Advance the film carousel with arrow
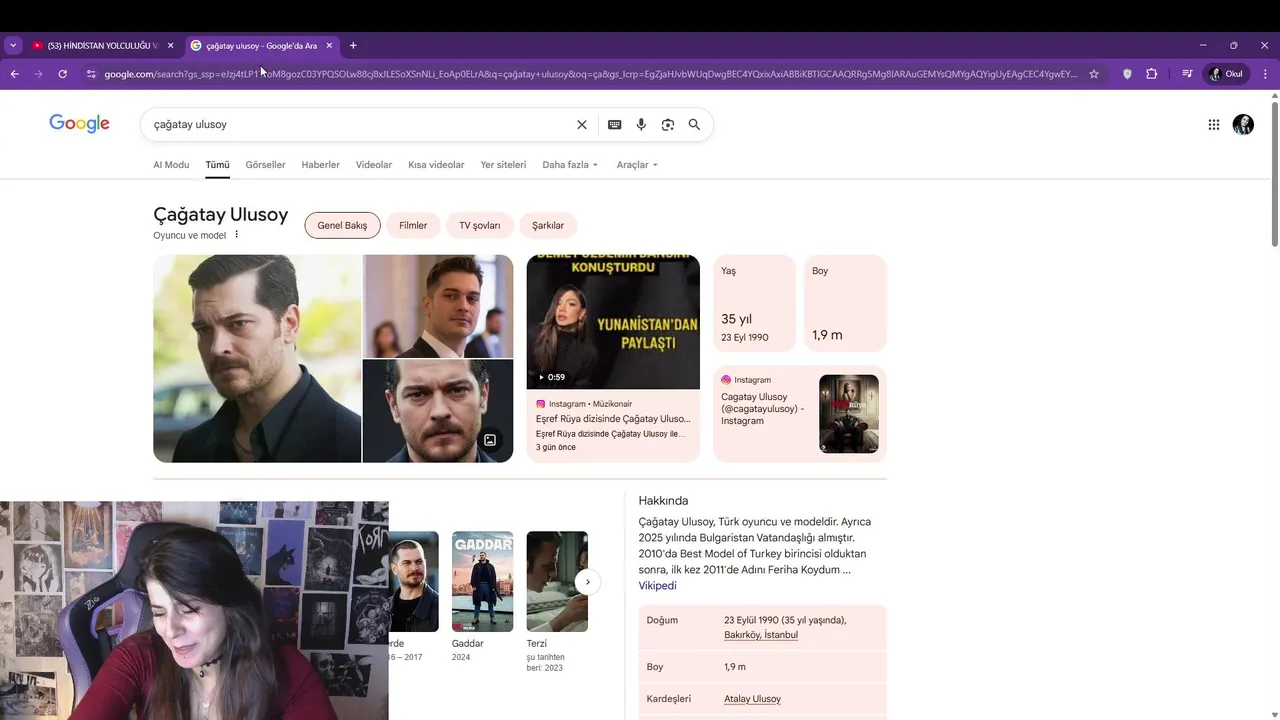 coord(588,582)
